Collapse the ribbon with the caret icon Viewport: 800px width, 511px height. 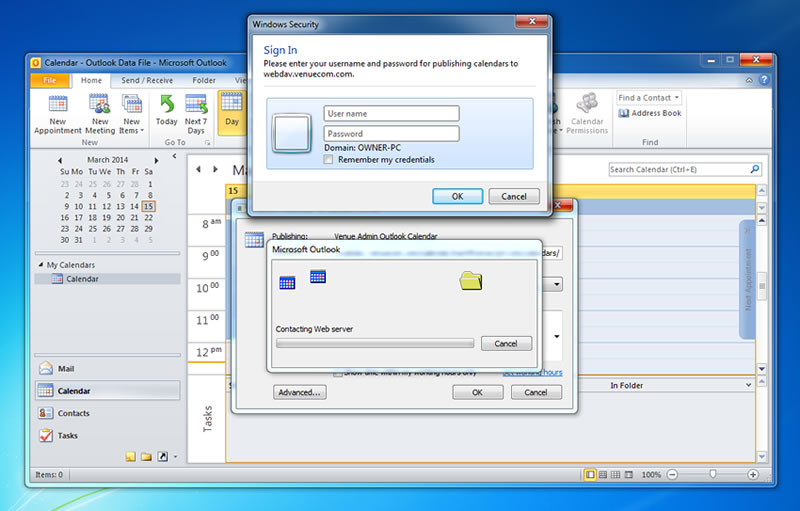click(749, 80)
